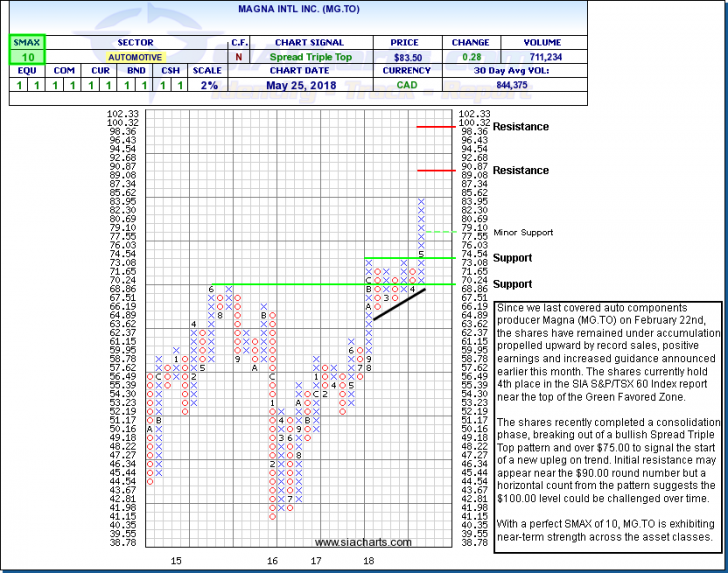Click the red 90.87 Resistance line
Viewport: 728px width, 573px height.
pos(437,170)
